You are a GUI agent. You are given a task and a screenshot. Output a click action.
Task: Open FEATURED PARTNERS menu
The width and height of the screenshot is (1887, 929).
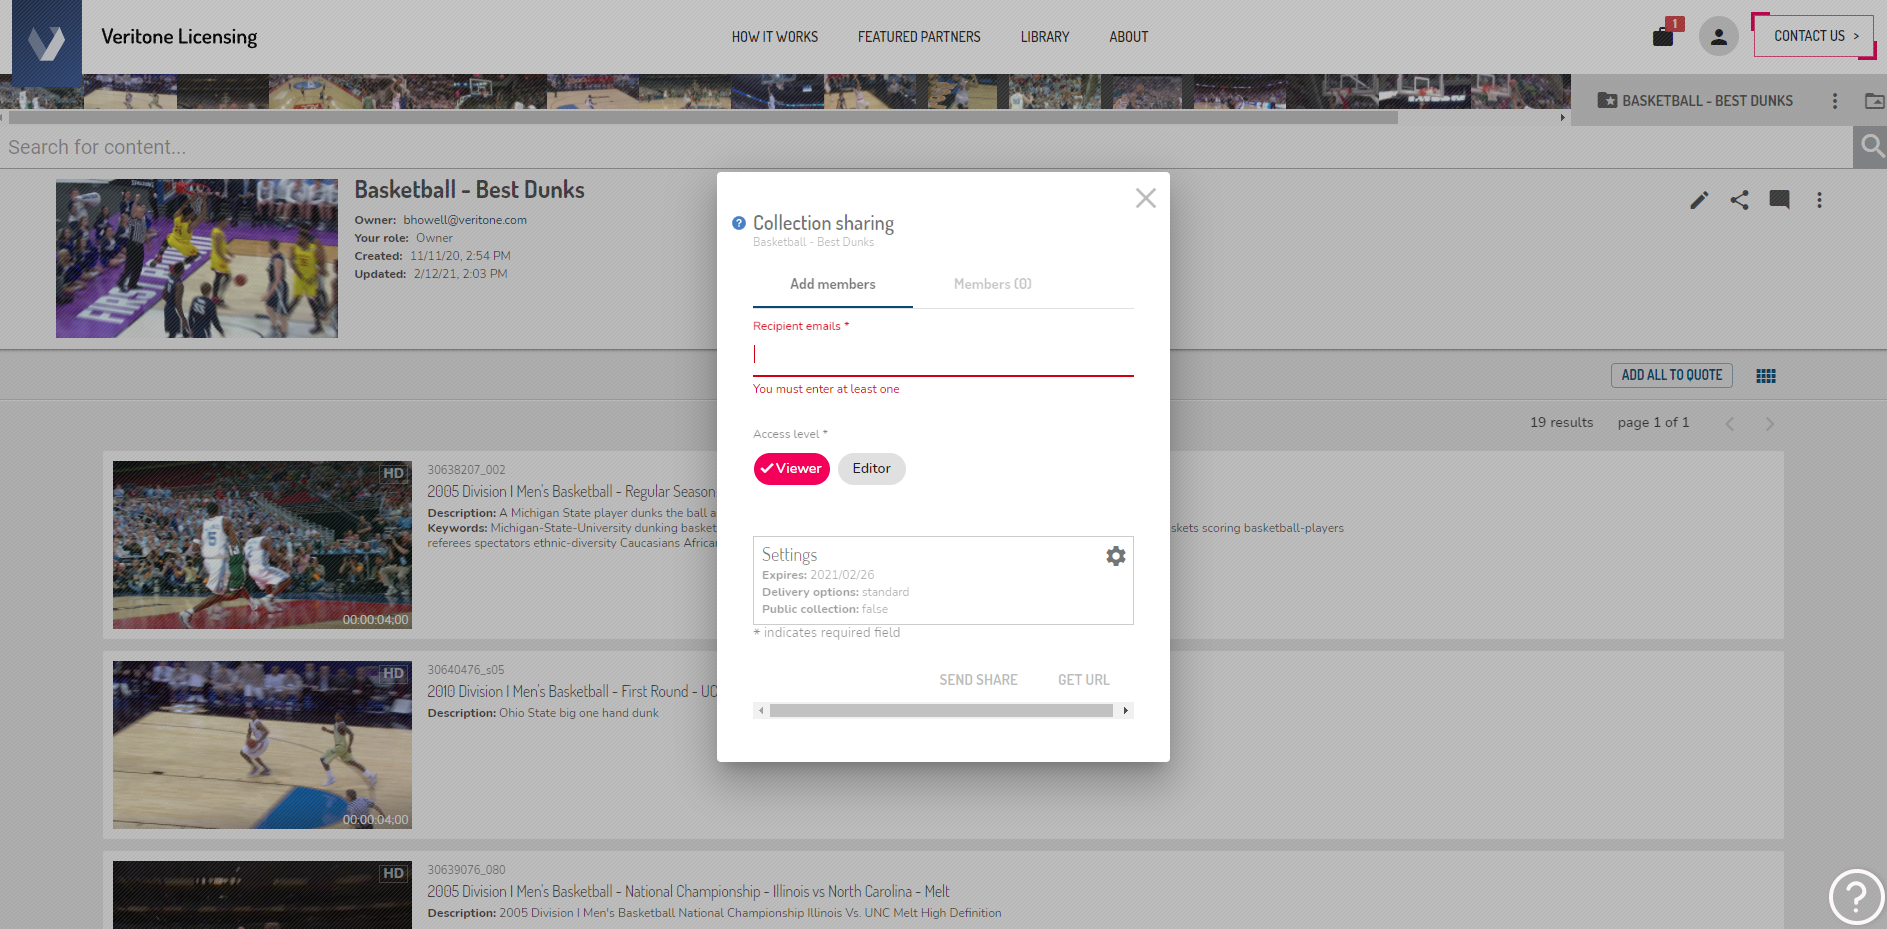click(x=919, y=37)
